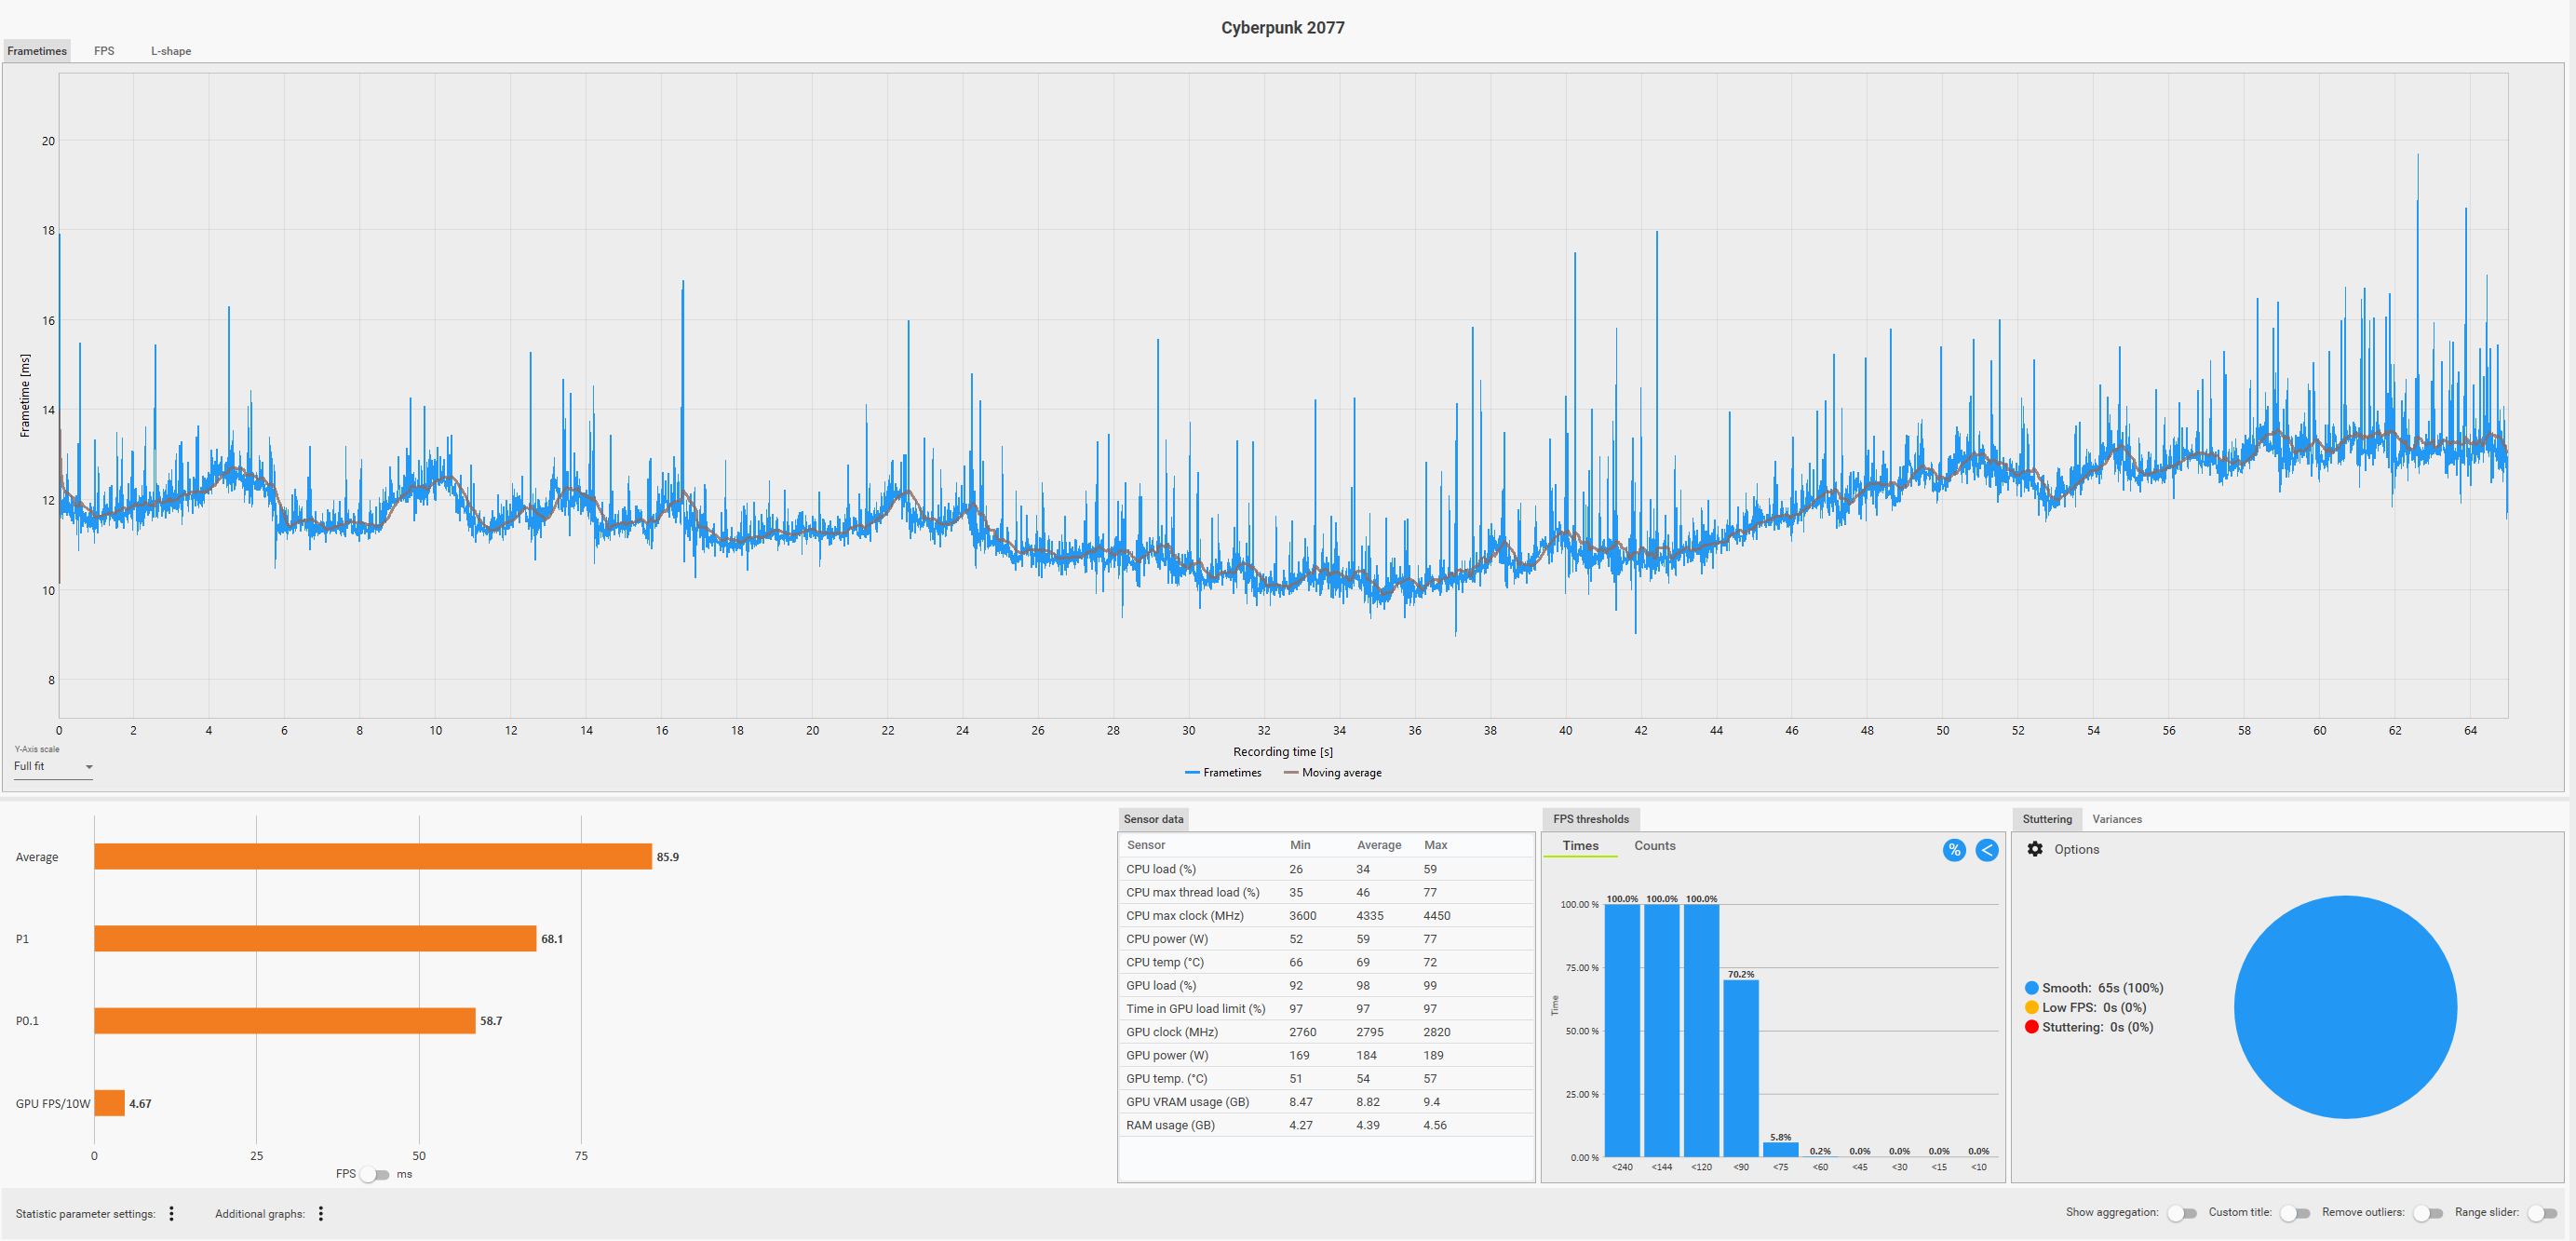Viewport: 2576px width, 1241px height.
Task: Enable Remove outliers switch
Action: [x=2427, y=1213]
